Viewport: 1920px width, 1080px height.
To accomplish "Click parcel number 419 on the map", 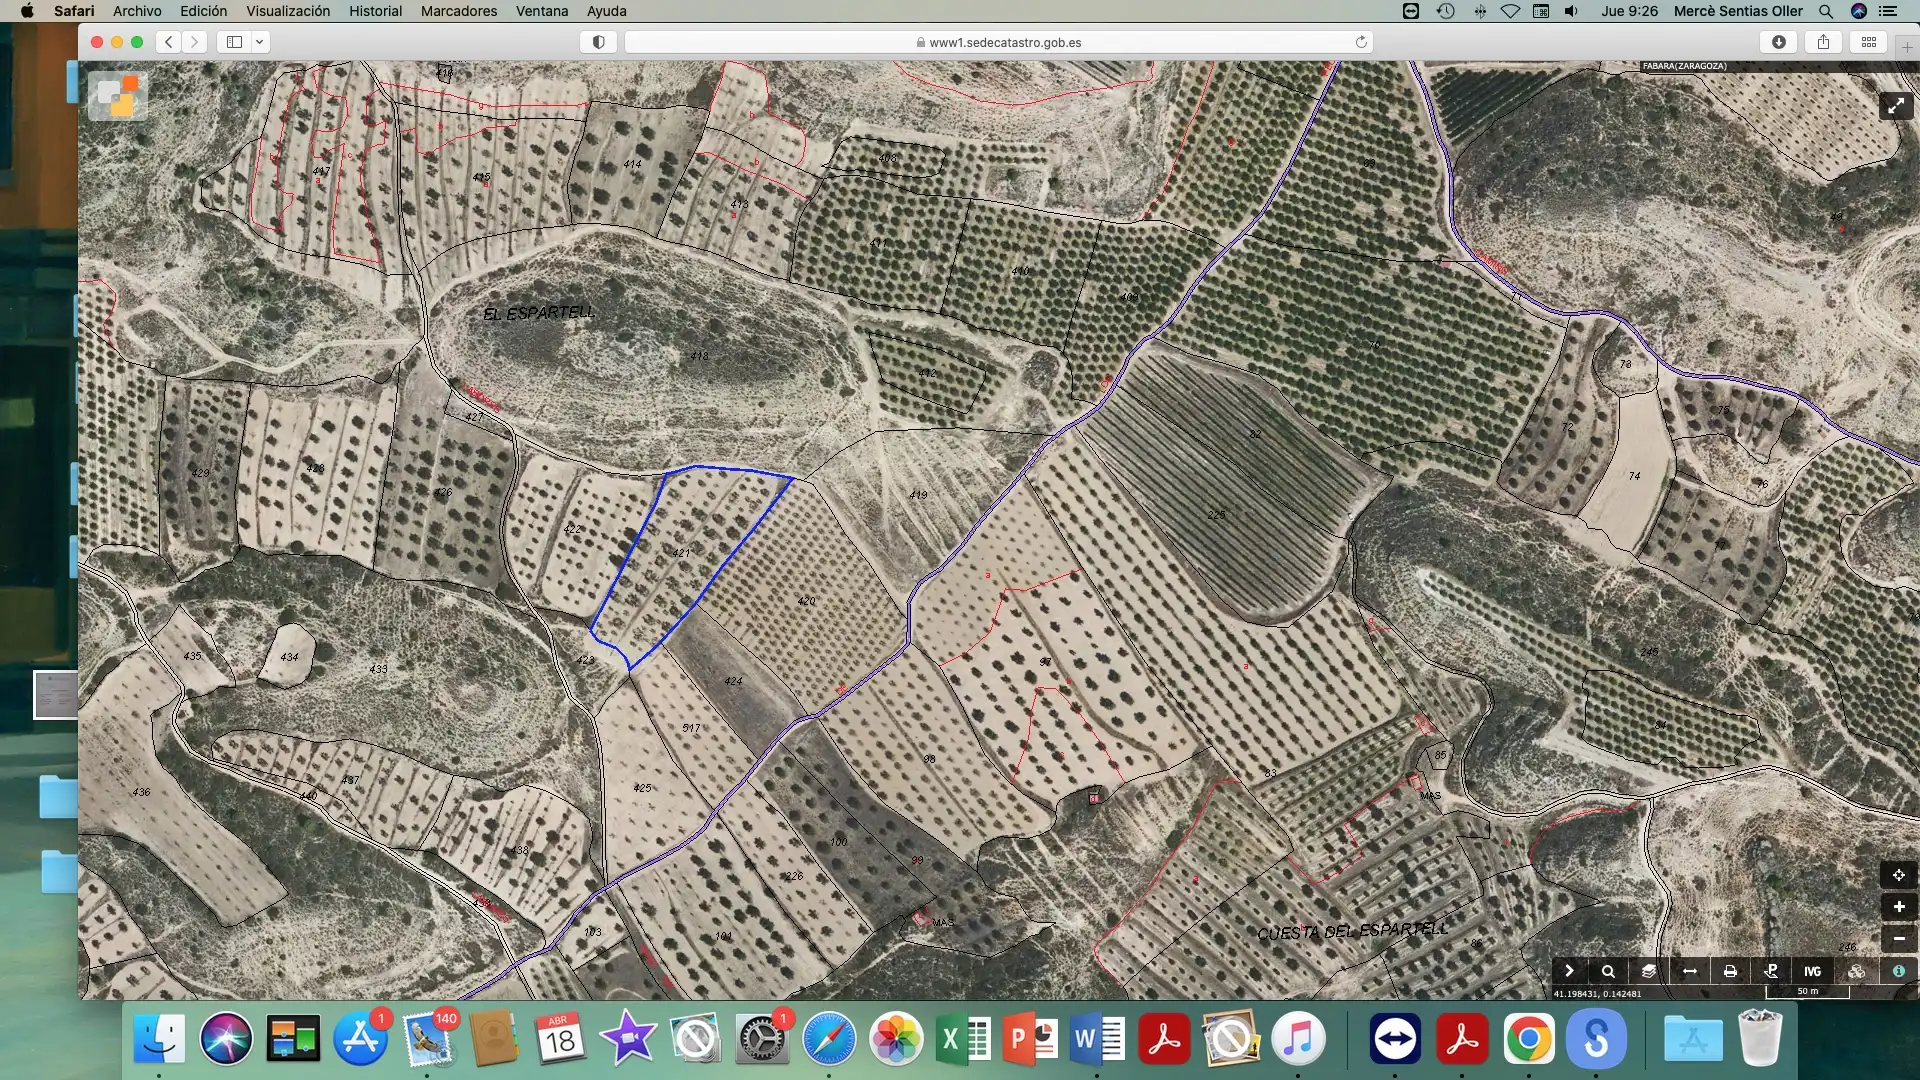I will click(918, 495).
